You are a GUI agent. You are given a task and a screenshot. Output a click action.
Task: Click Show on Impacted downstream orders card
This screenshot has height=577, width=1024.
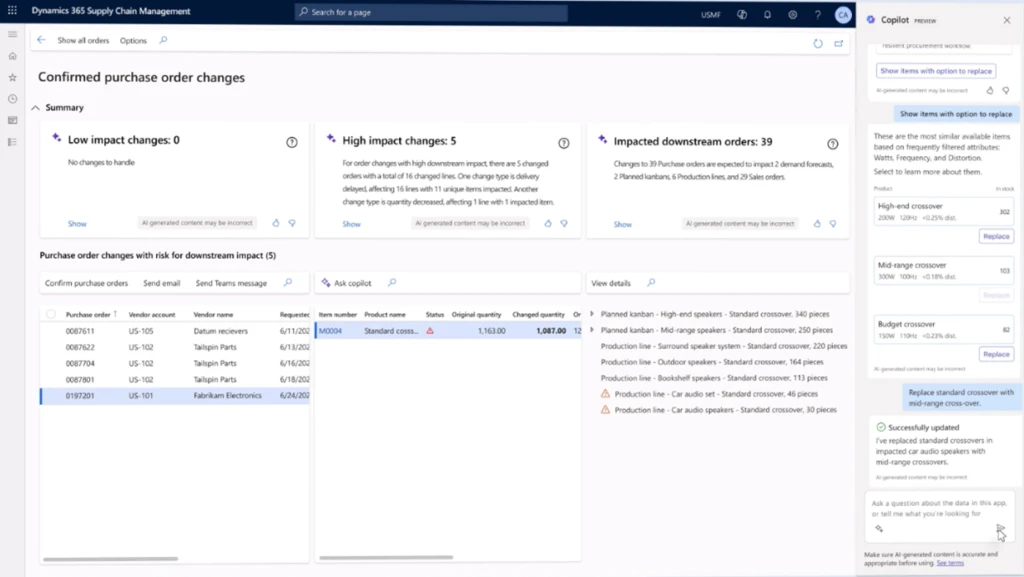623,224
